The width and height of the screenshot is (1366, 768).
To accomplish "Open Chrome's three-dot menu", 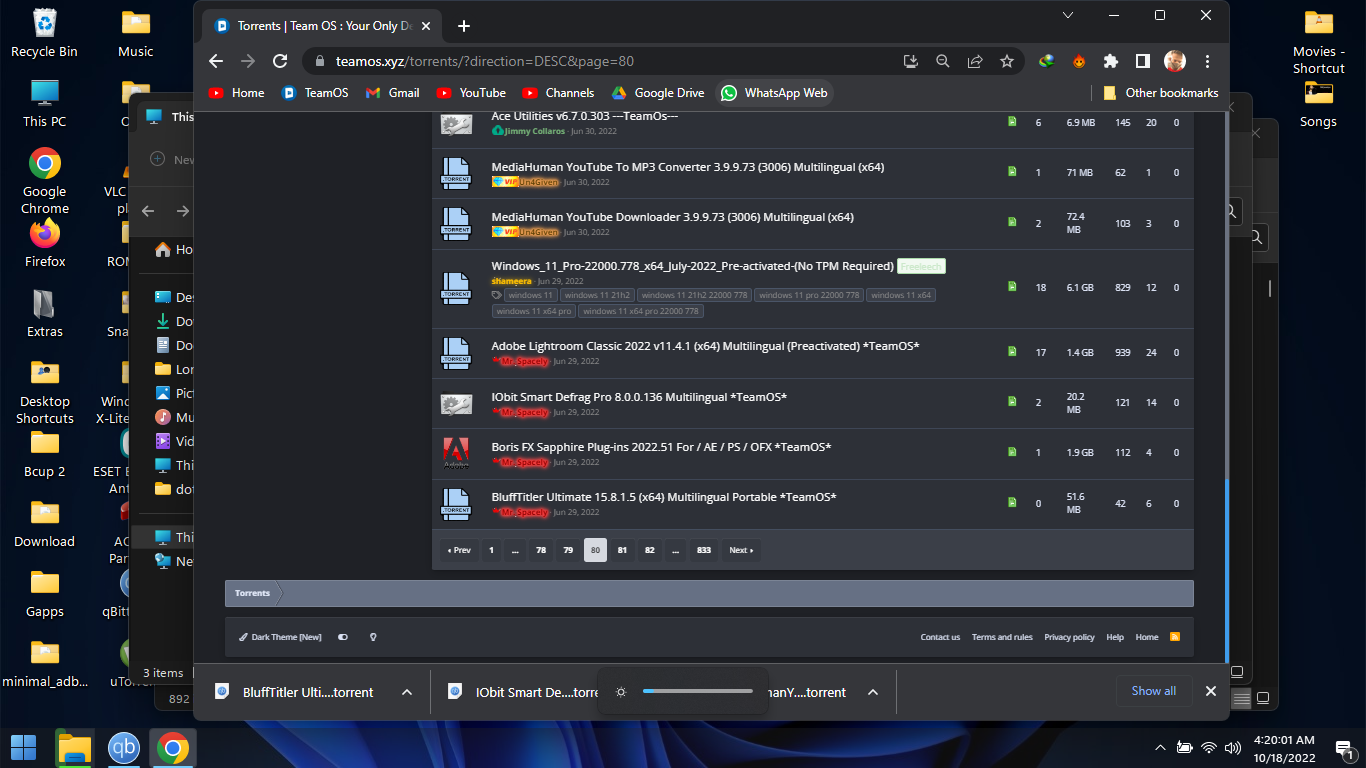I will 1207,61.
